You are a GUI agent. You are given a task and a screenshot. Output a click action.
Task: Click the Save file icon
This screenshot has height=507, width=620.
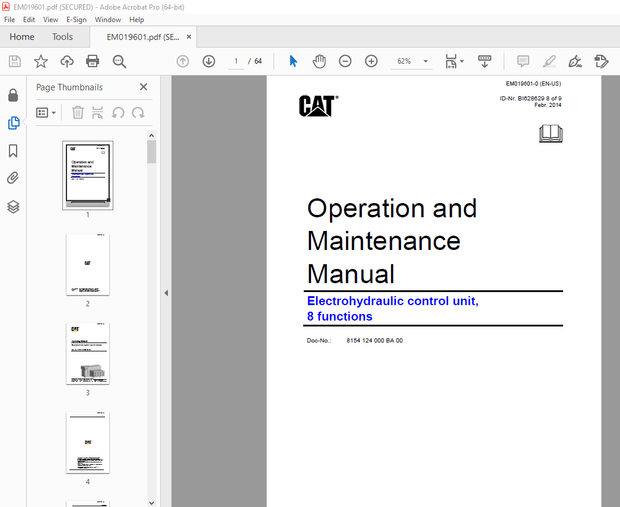point(15,61)
